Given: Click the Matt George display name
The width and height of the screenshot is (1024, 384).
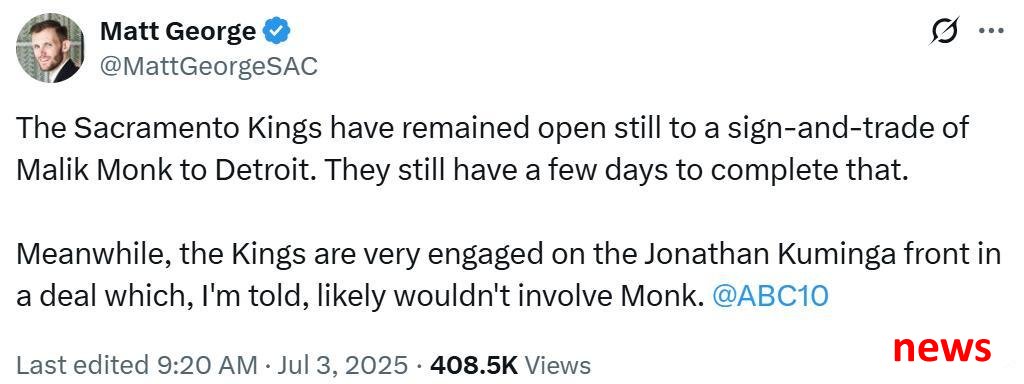Looking at the screenshot, I should pyautogui.click(x=178, y=31).
